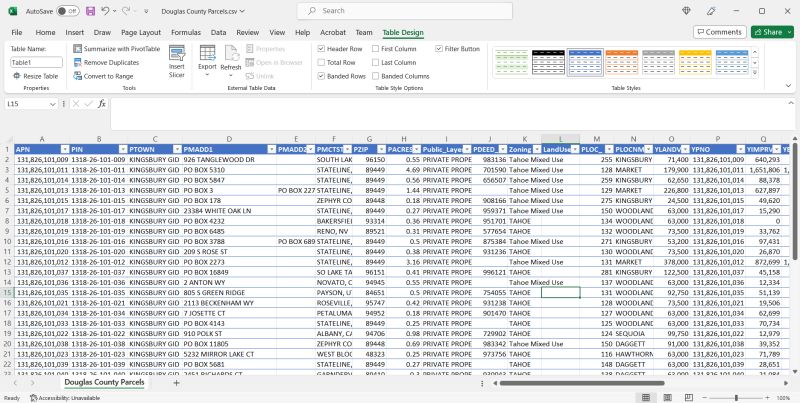Expand the Name Box dropdown

click(53, 104)
